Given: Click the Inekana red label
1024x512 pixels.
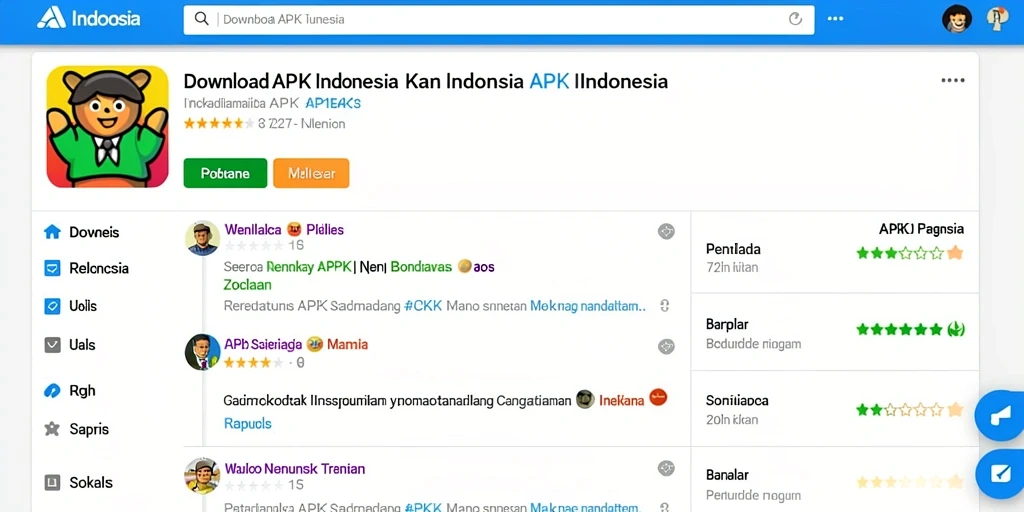Looking at the screenshot, I should tap(622, 399).
